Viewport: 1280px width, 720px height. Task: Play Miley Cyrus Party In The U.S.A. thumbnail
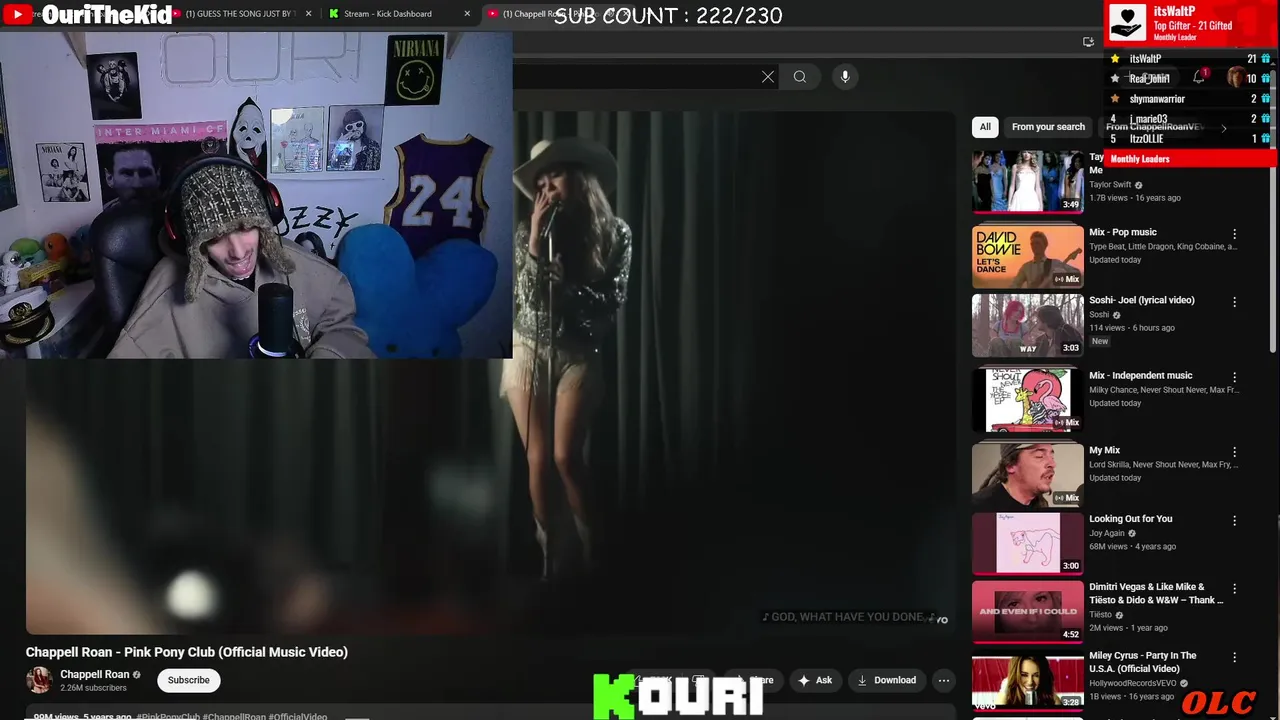(x=1028, y=680)
